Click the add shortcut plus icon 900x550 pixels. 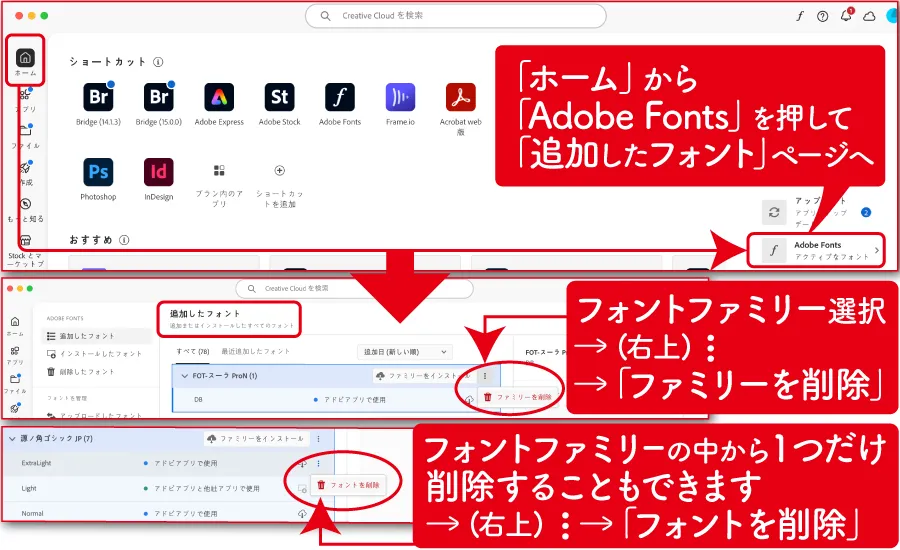[x=279, y=171]
